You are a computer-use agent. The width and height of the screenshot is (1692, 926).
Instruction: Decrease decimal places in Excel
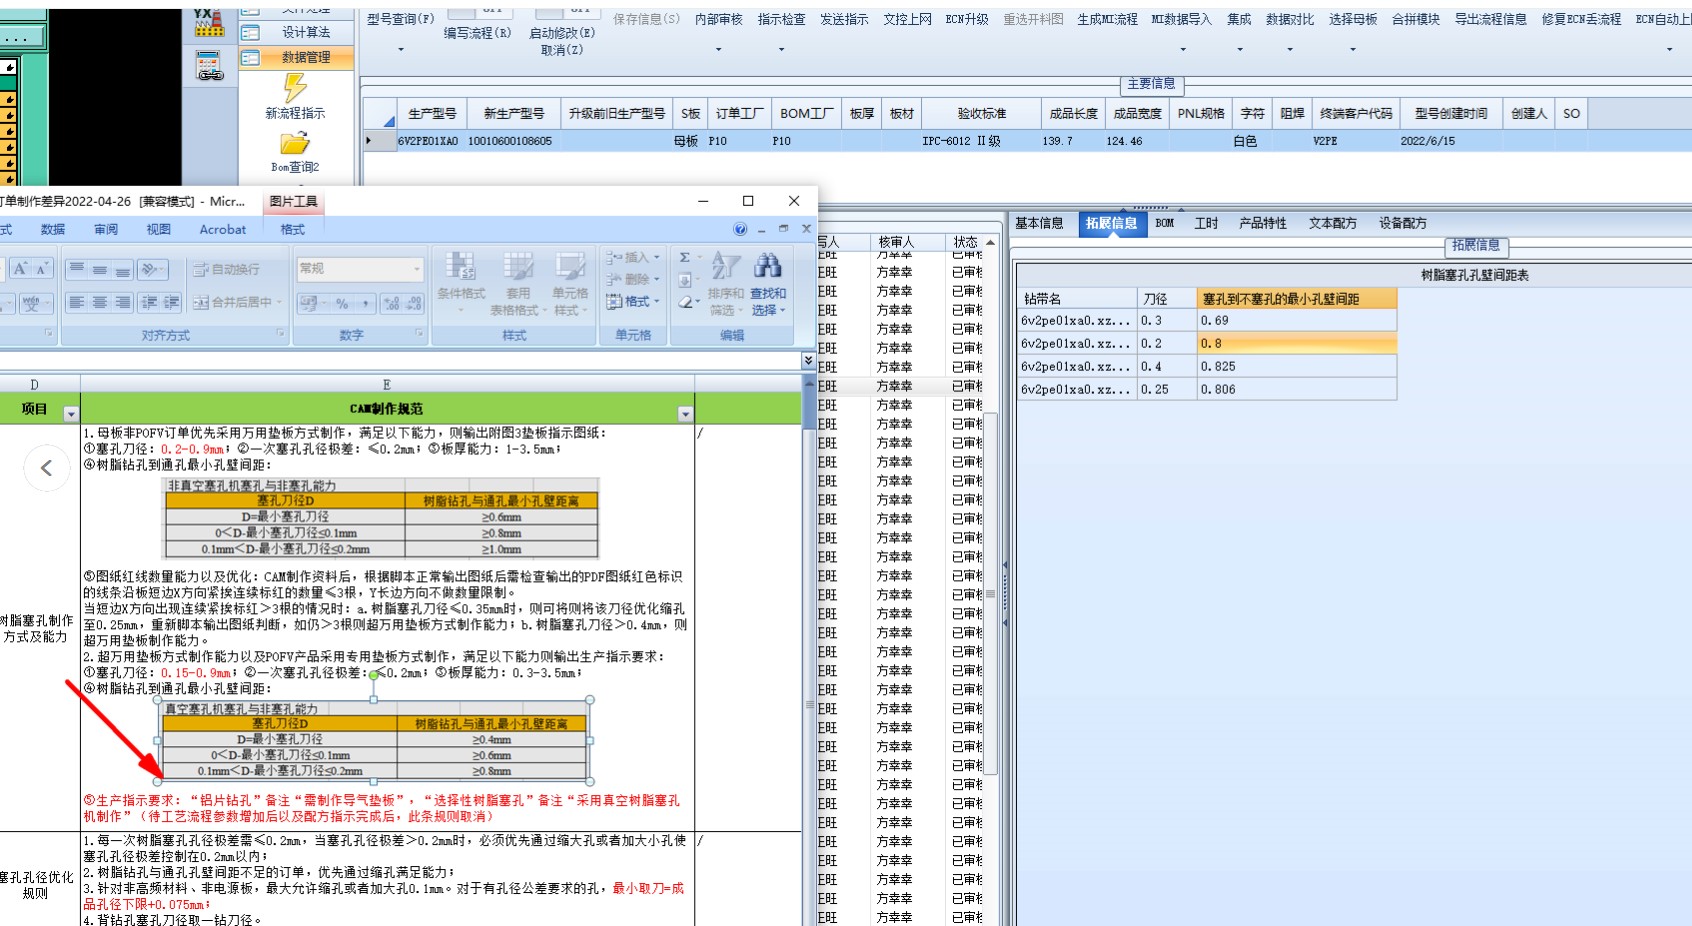(x=414, y=303)
